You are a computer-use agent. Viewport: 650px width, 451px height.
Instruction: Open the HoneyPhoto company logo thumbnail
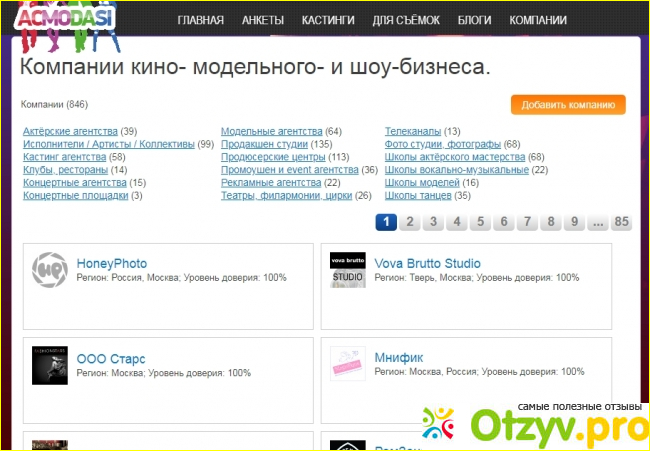click(x=49, y=270)
